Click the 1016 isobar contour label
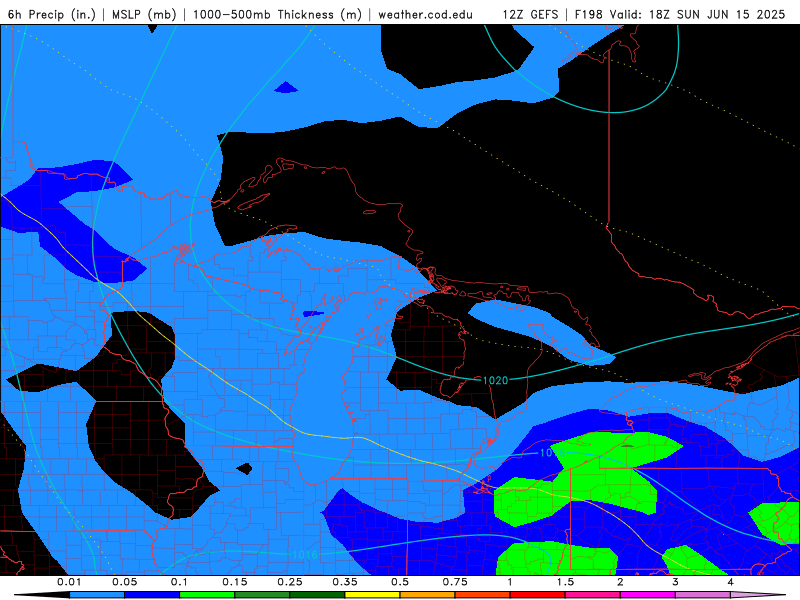Screen dimensions: 800x600 coord(305,555)
